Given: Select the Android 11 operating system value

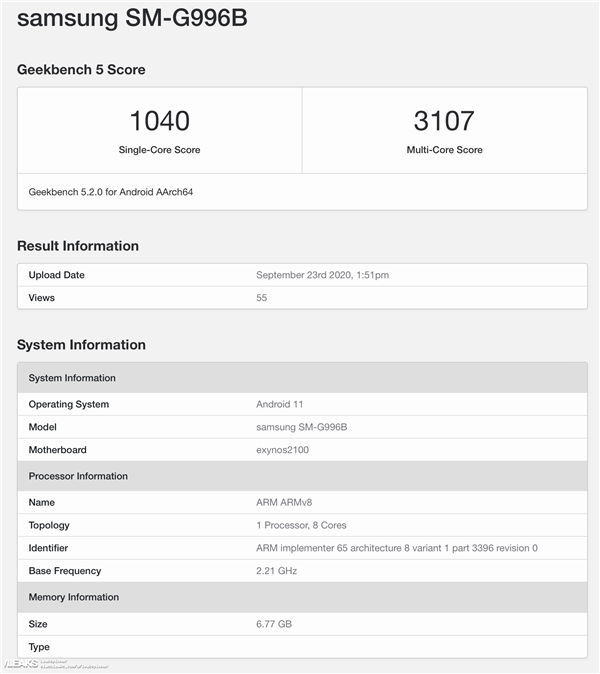Looking at the screenshot, I should coord(279,404).
